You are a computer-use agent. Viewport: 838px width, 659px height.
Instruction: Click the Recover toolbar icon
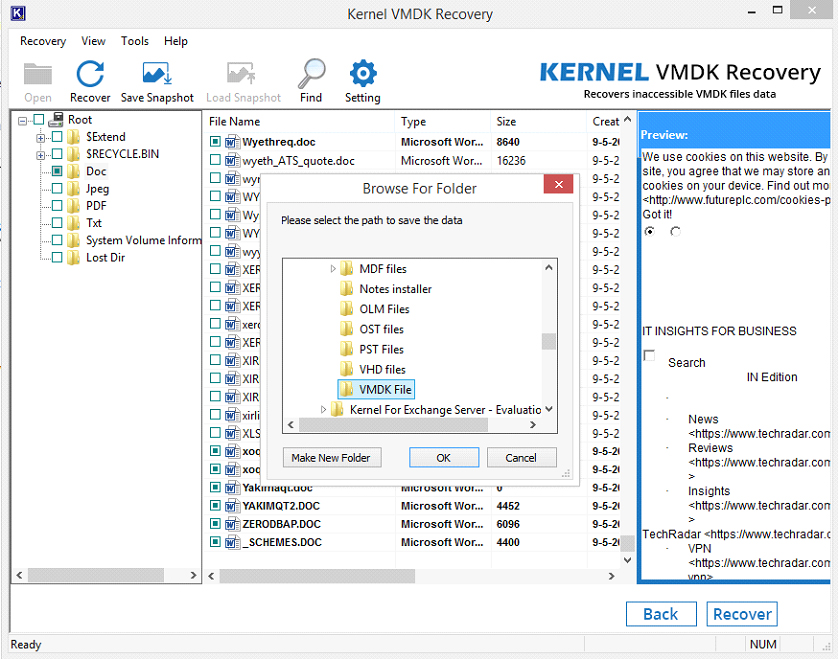90,74
